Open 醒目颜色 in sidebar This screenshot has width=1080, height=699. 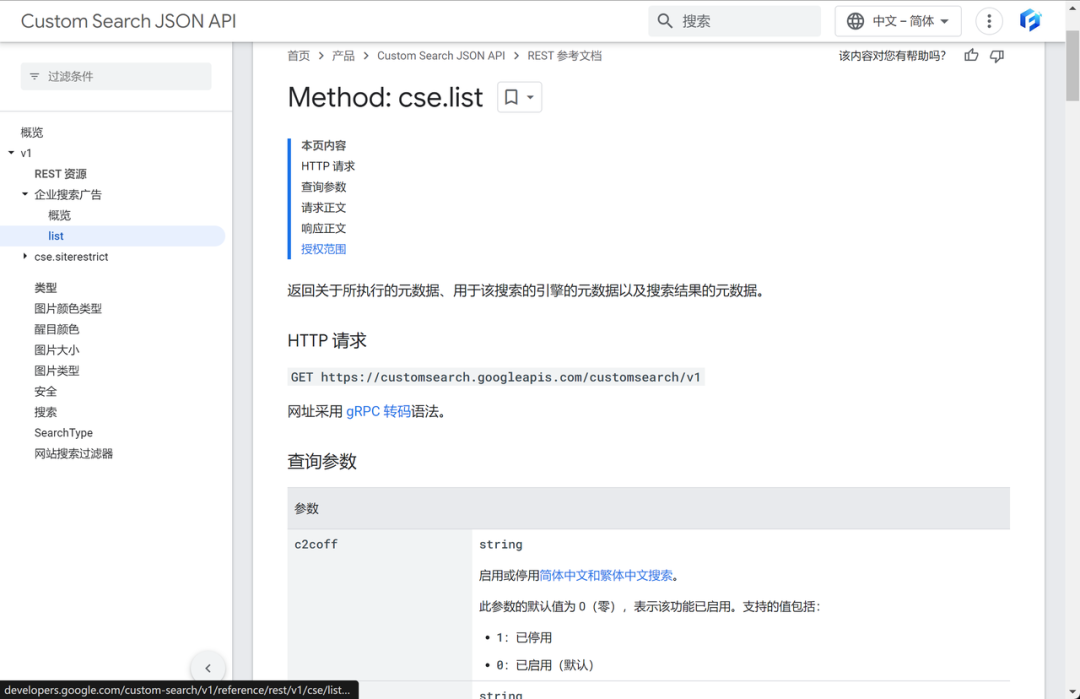point(56,329)
